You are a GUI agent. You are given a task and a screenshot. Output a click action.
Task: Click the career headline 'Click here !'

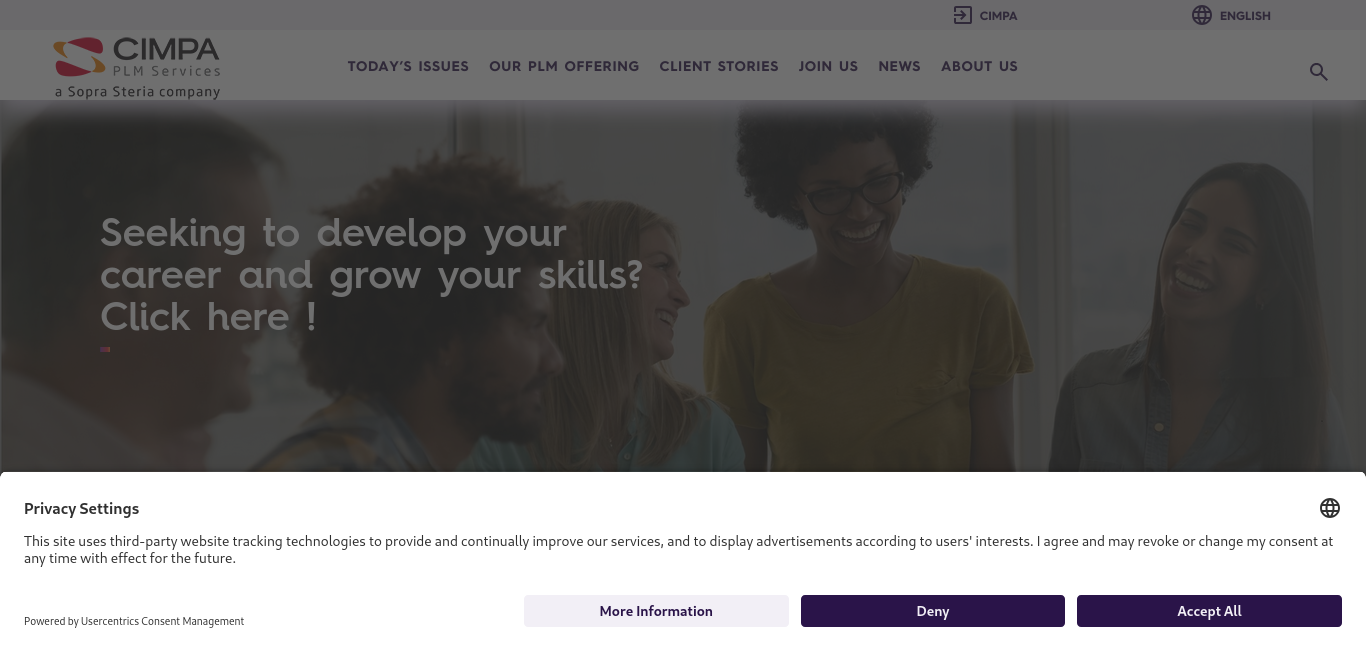coord(208,317)
